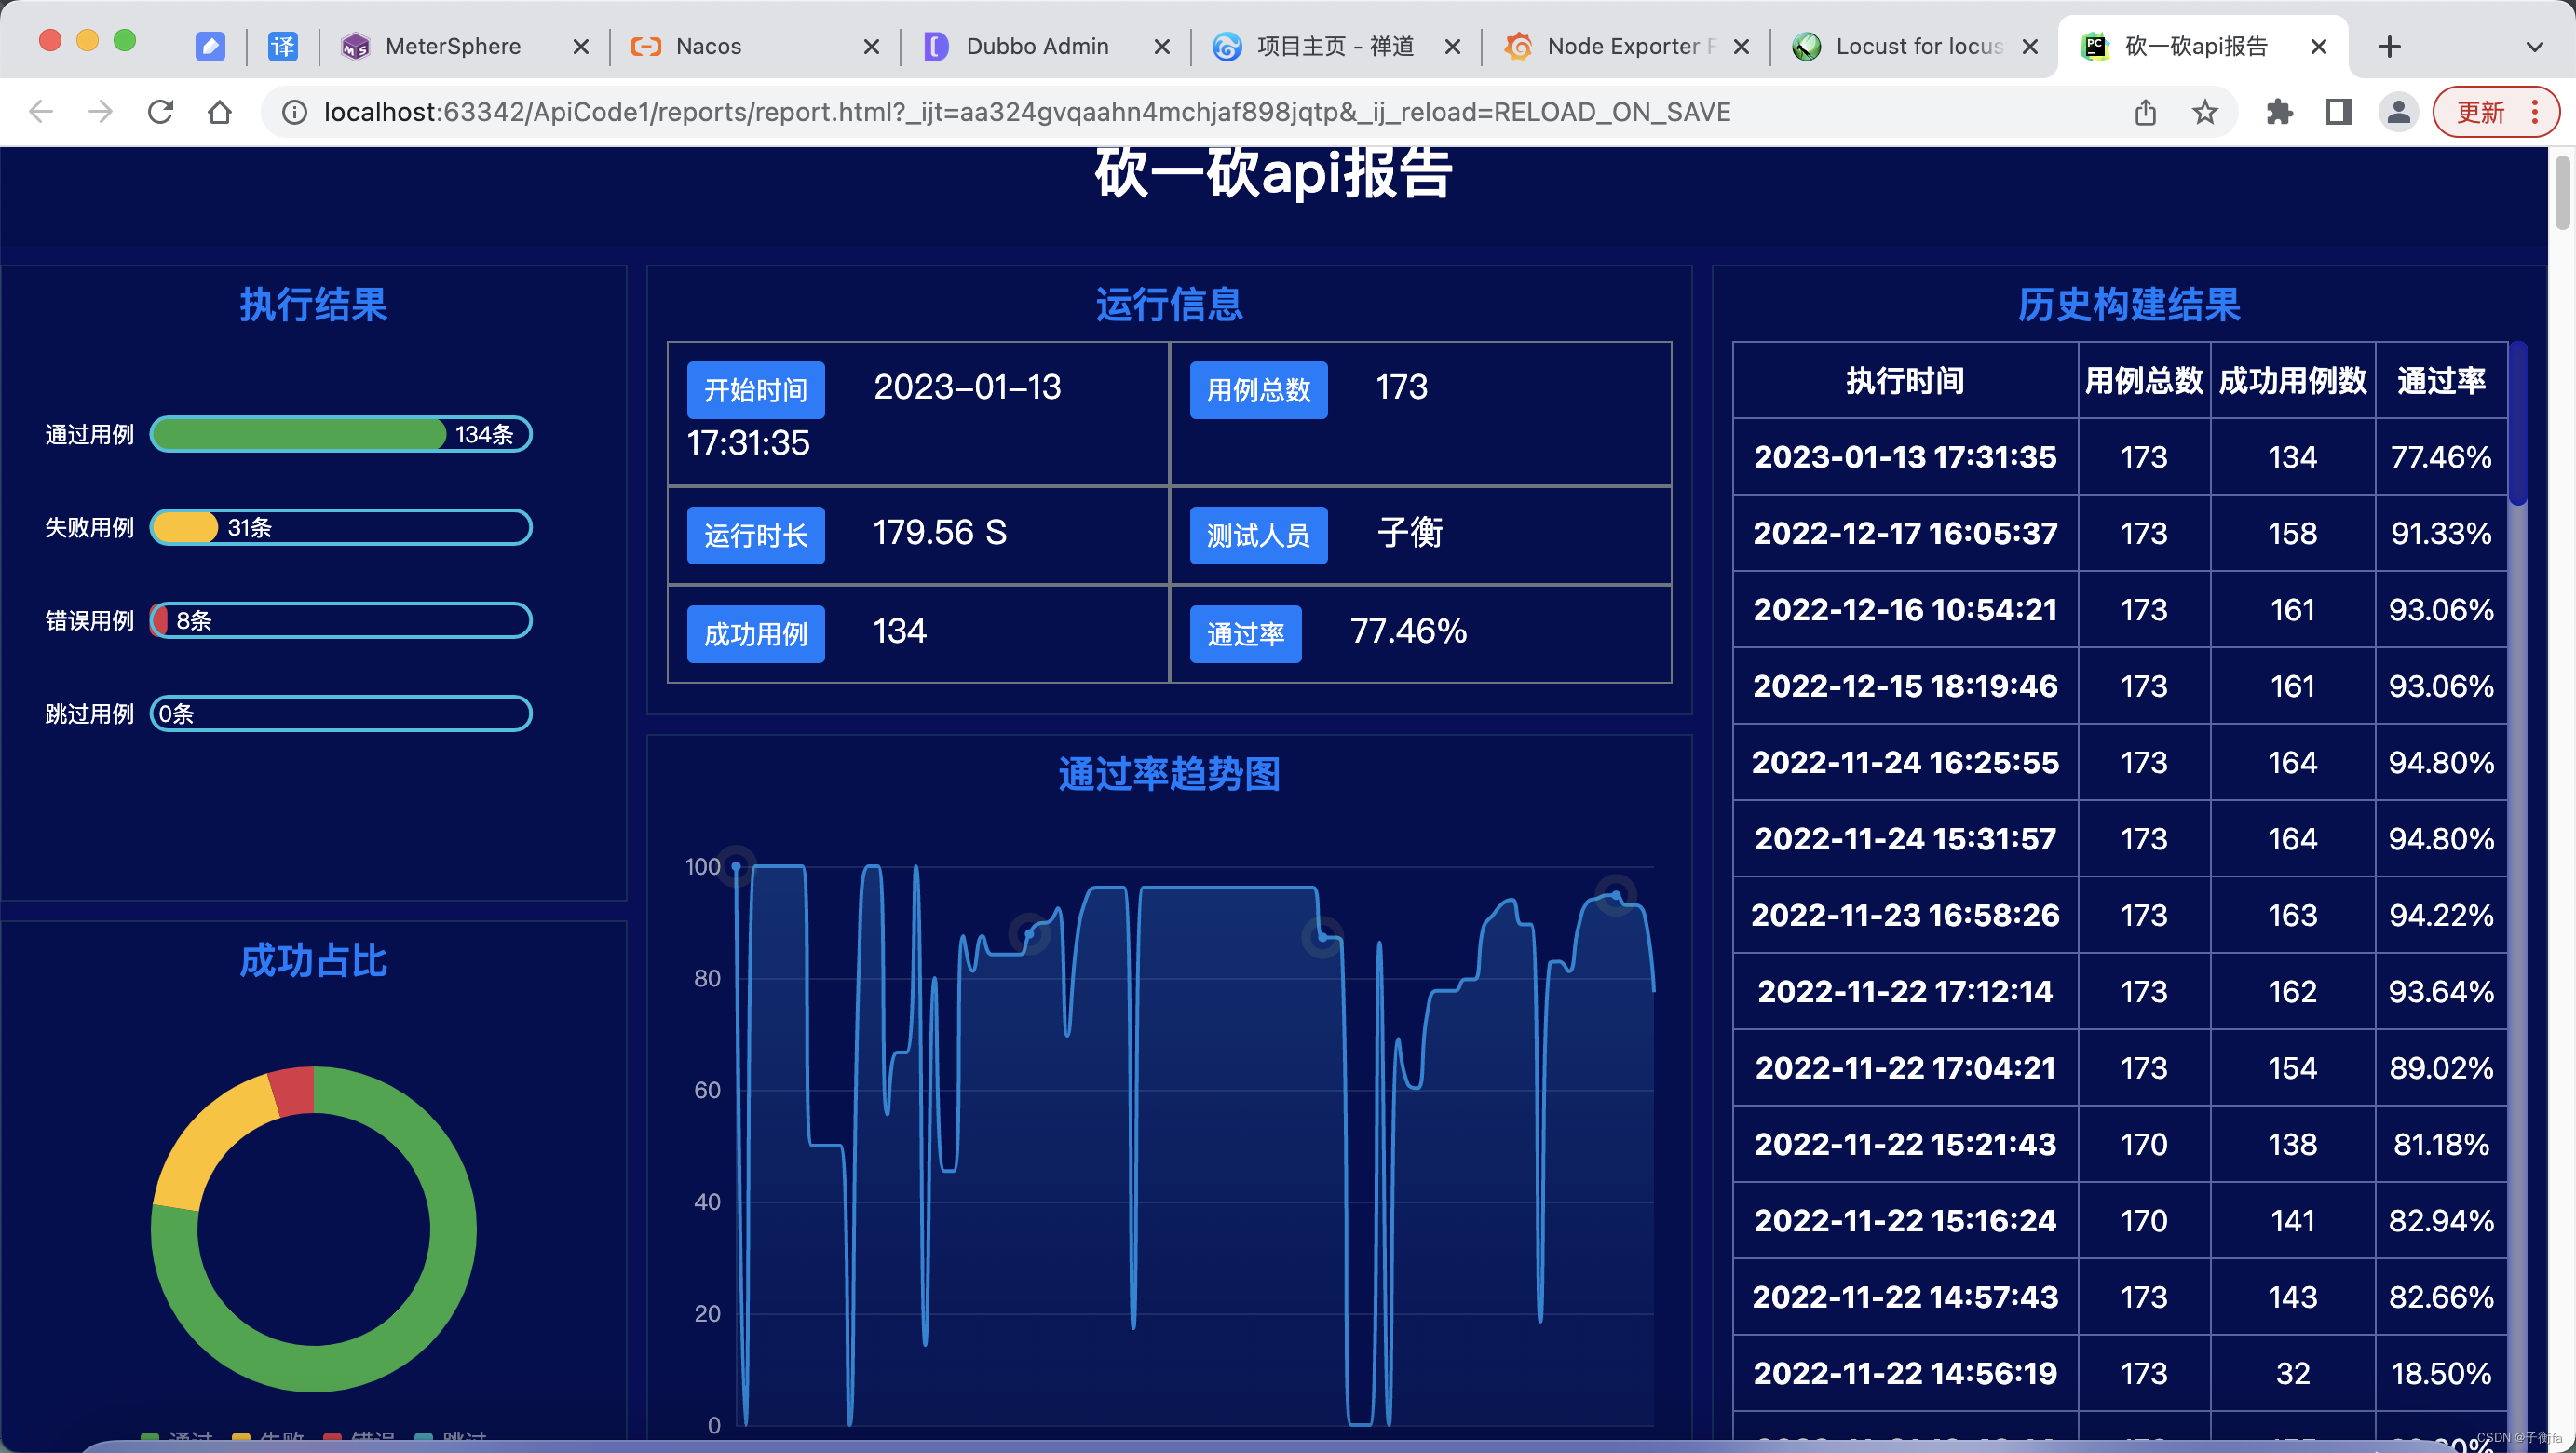Click the 历史构建结果 panel title

coord(2128,304)
